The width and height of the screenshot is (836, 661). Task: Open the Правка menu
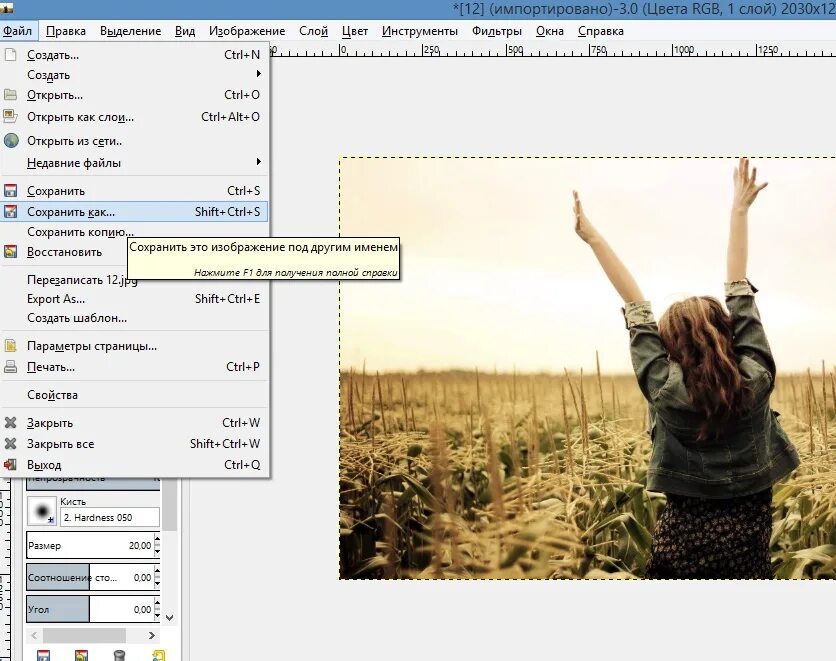(x=66, y=31)
